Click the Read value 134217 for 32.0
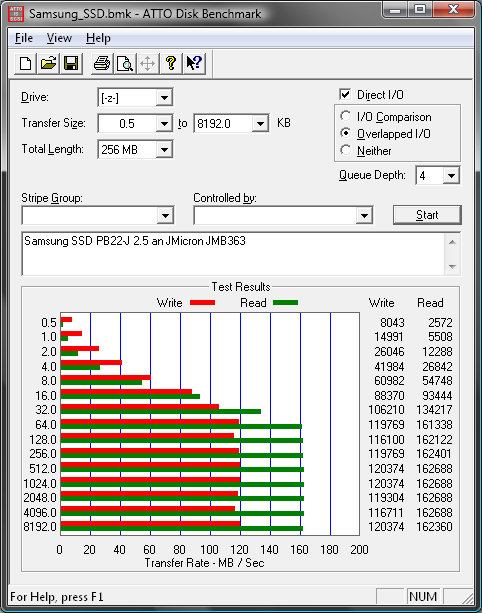Screen dimensions: 482x613 coord(434,410)
